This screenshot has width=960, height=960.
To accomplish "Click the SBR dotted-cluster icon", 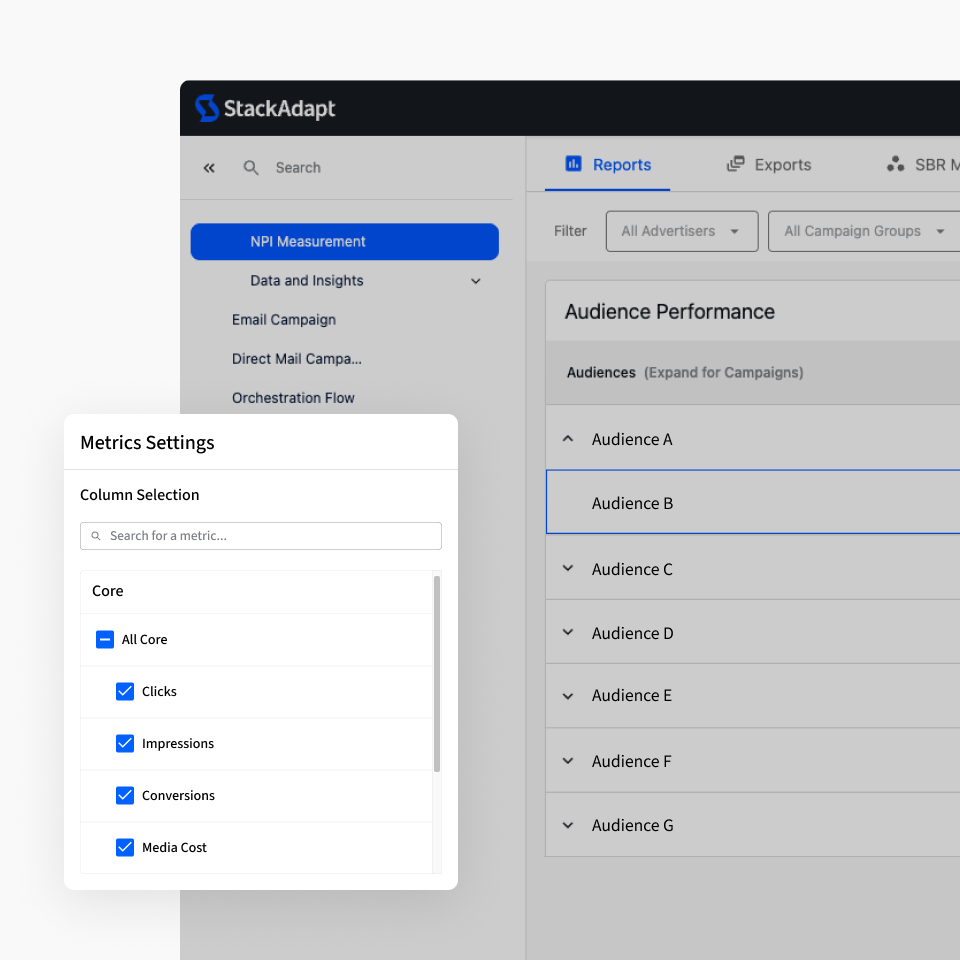I will click(895, 163).
